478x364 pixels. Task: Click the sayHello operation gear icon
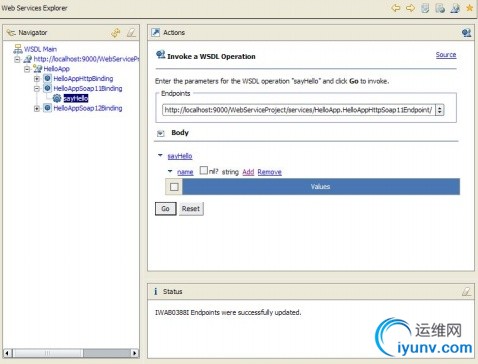57,98
